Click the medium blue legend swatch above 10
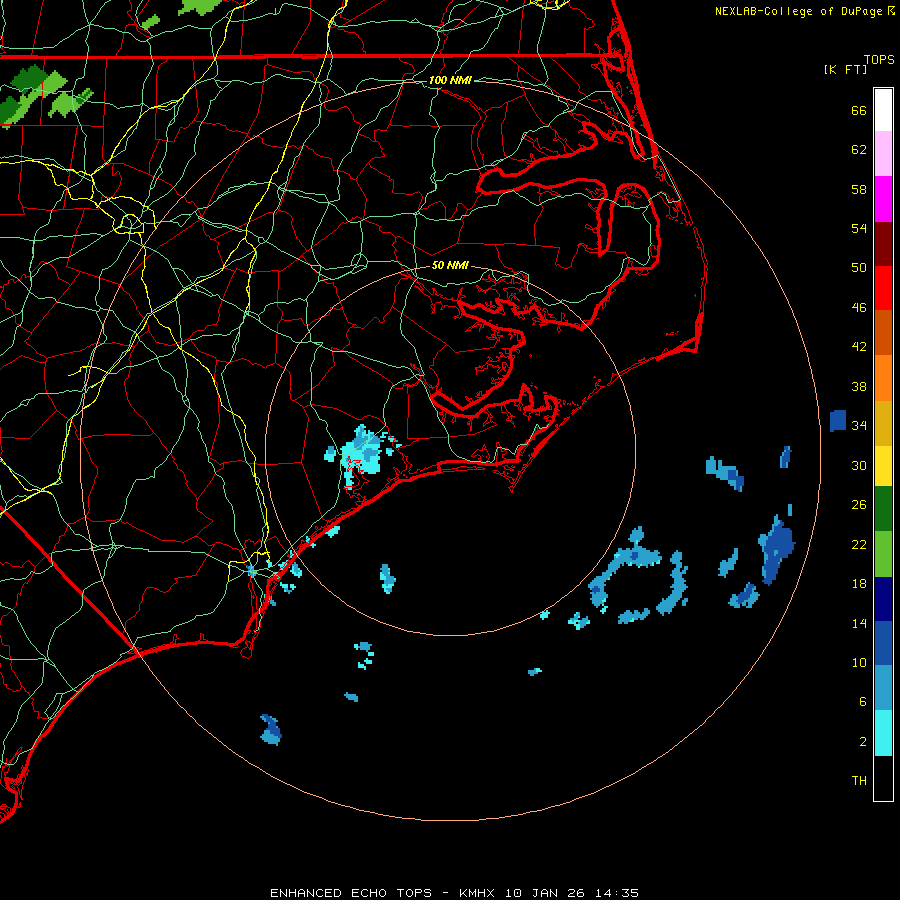Viewport: 900px width, 900px height. [x=883, y=643]
